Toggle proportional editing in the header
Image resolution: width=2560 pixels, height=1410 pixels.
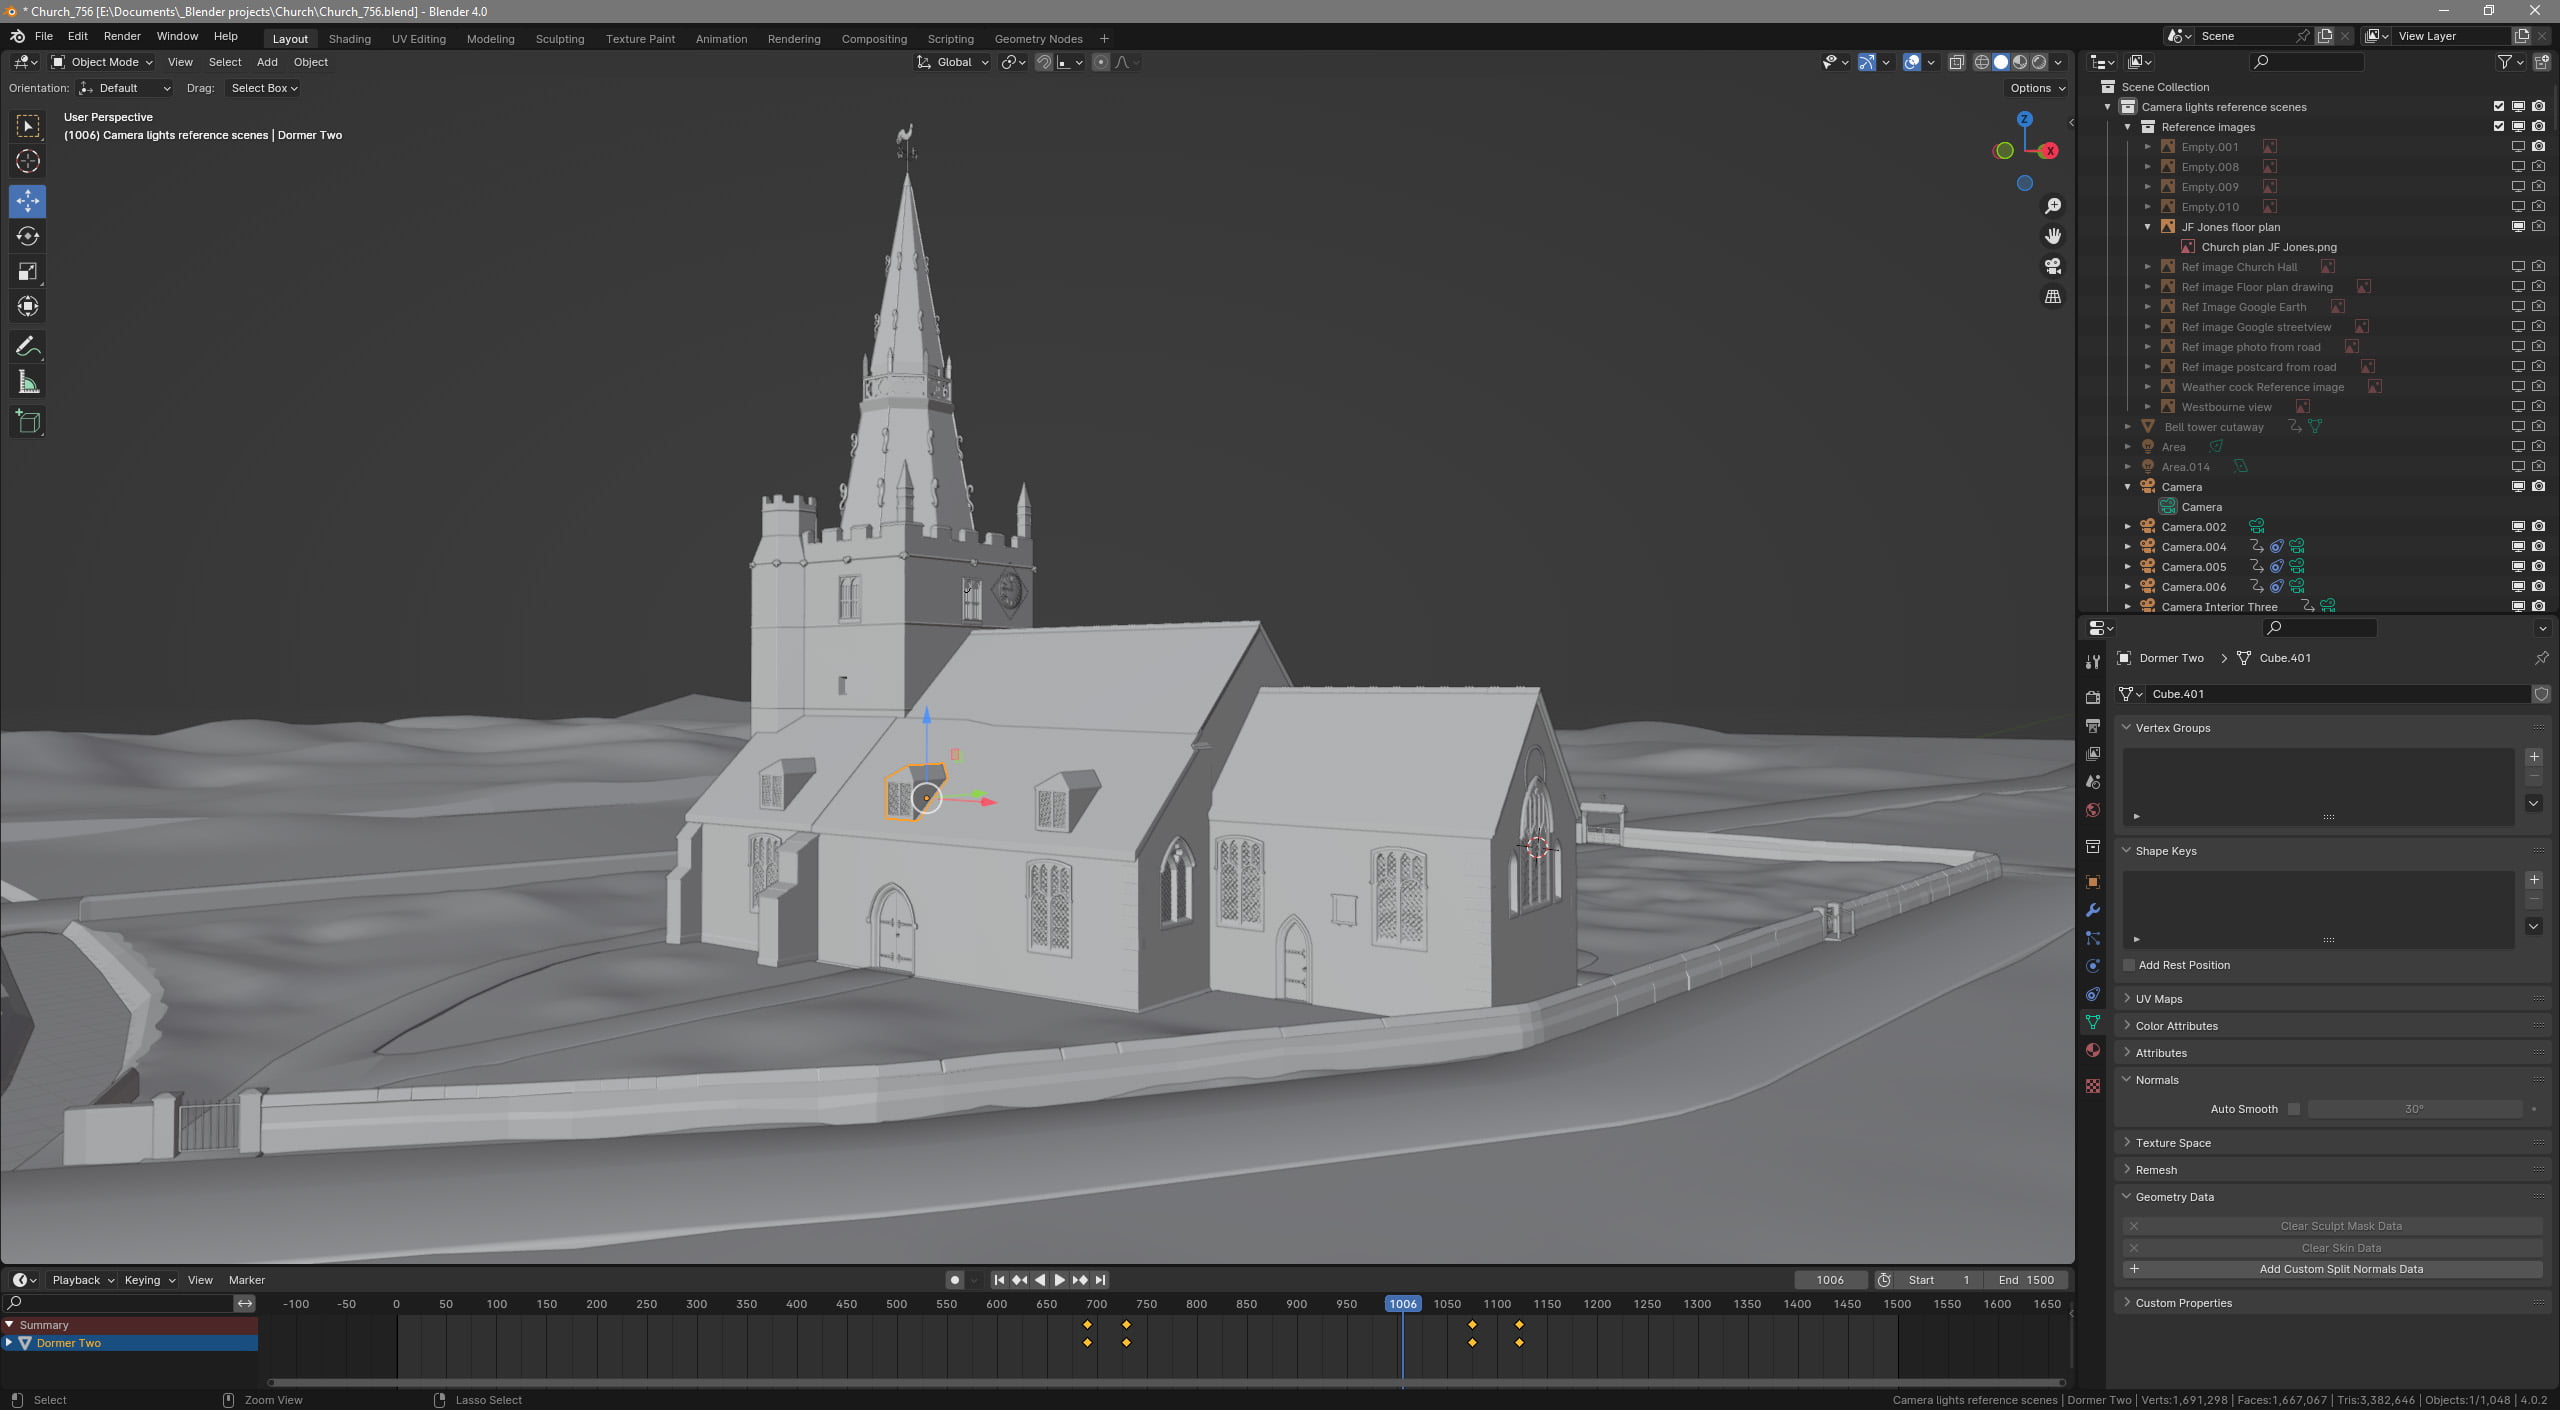1101,62
